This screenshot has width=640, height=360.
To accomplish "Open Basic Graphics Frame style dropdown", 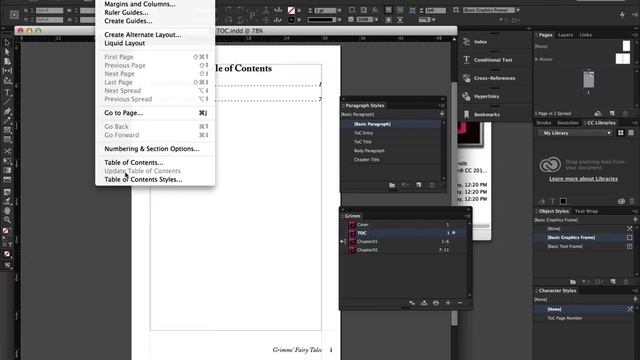I will [518, 10].
